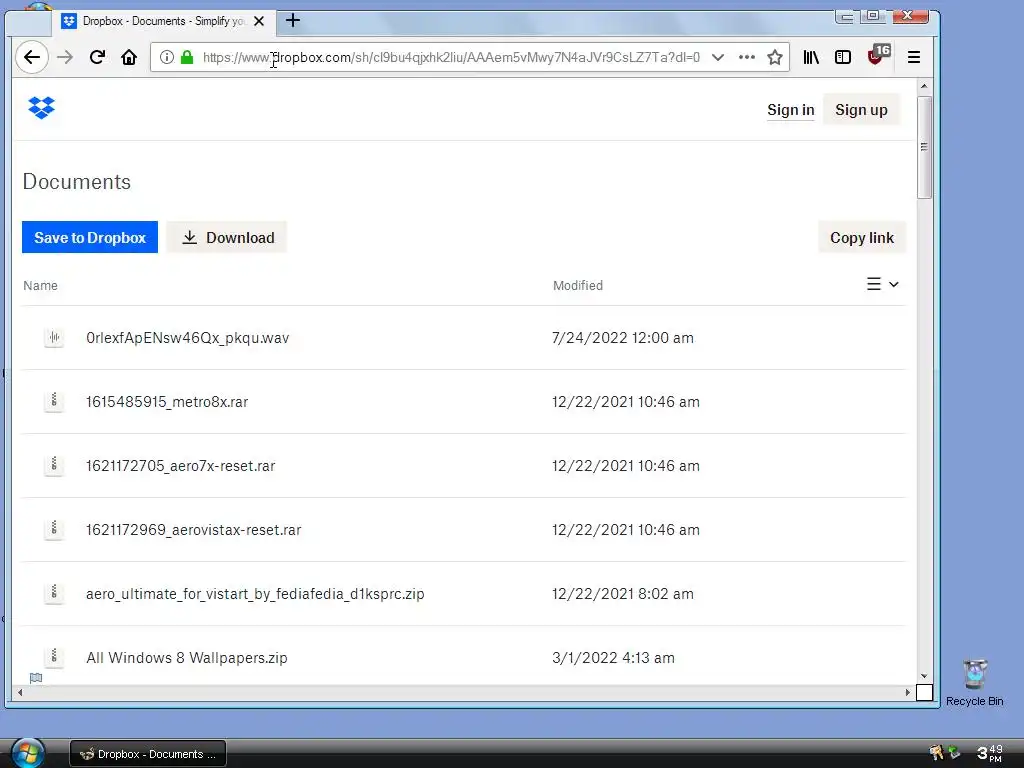Screen dimensions: 1024x768
Task: Open the list view options dropdown
Action: 882,284
